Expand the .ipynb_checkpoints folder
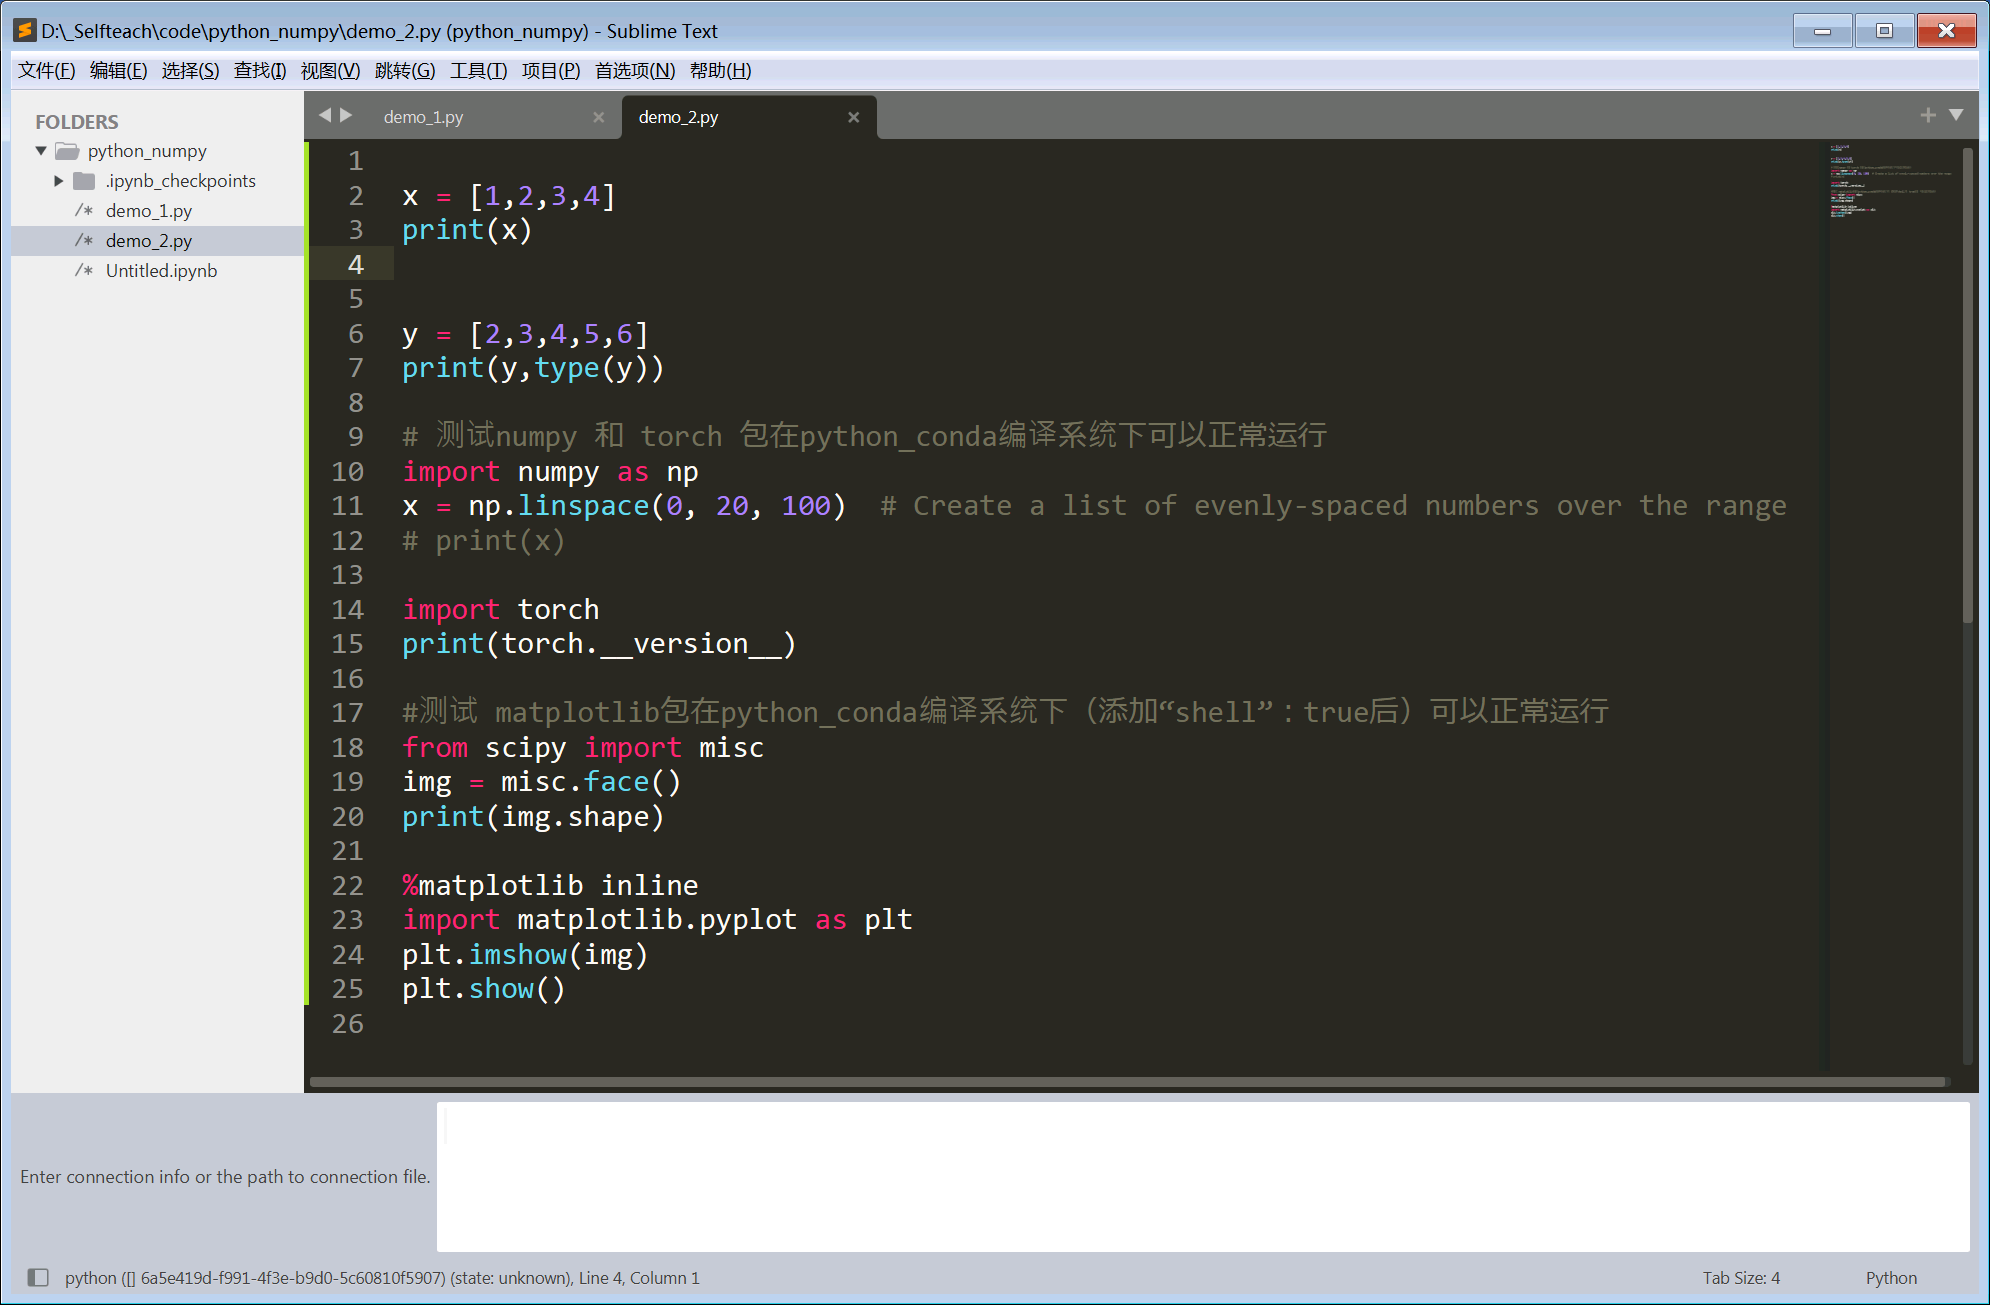 (x=58, y=181)
